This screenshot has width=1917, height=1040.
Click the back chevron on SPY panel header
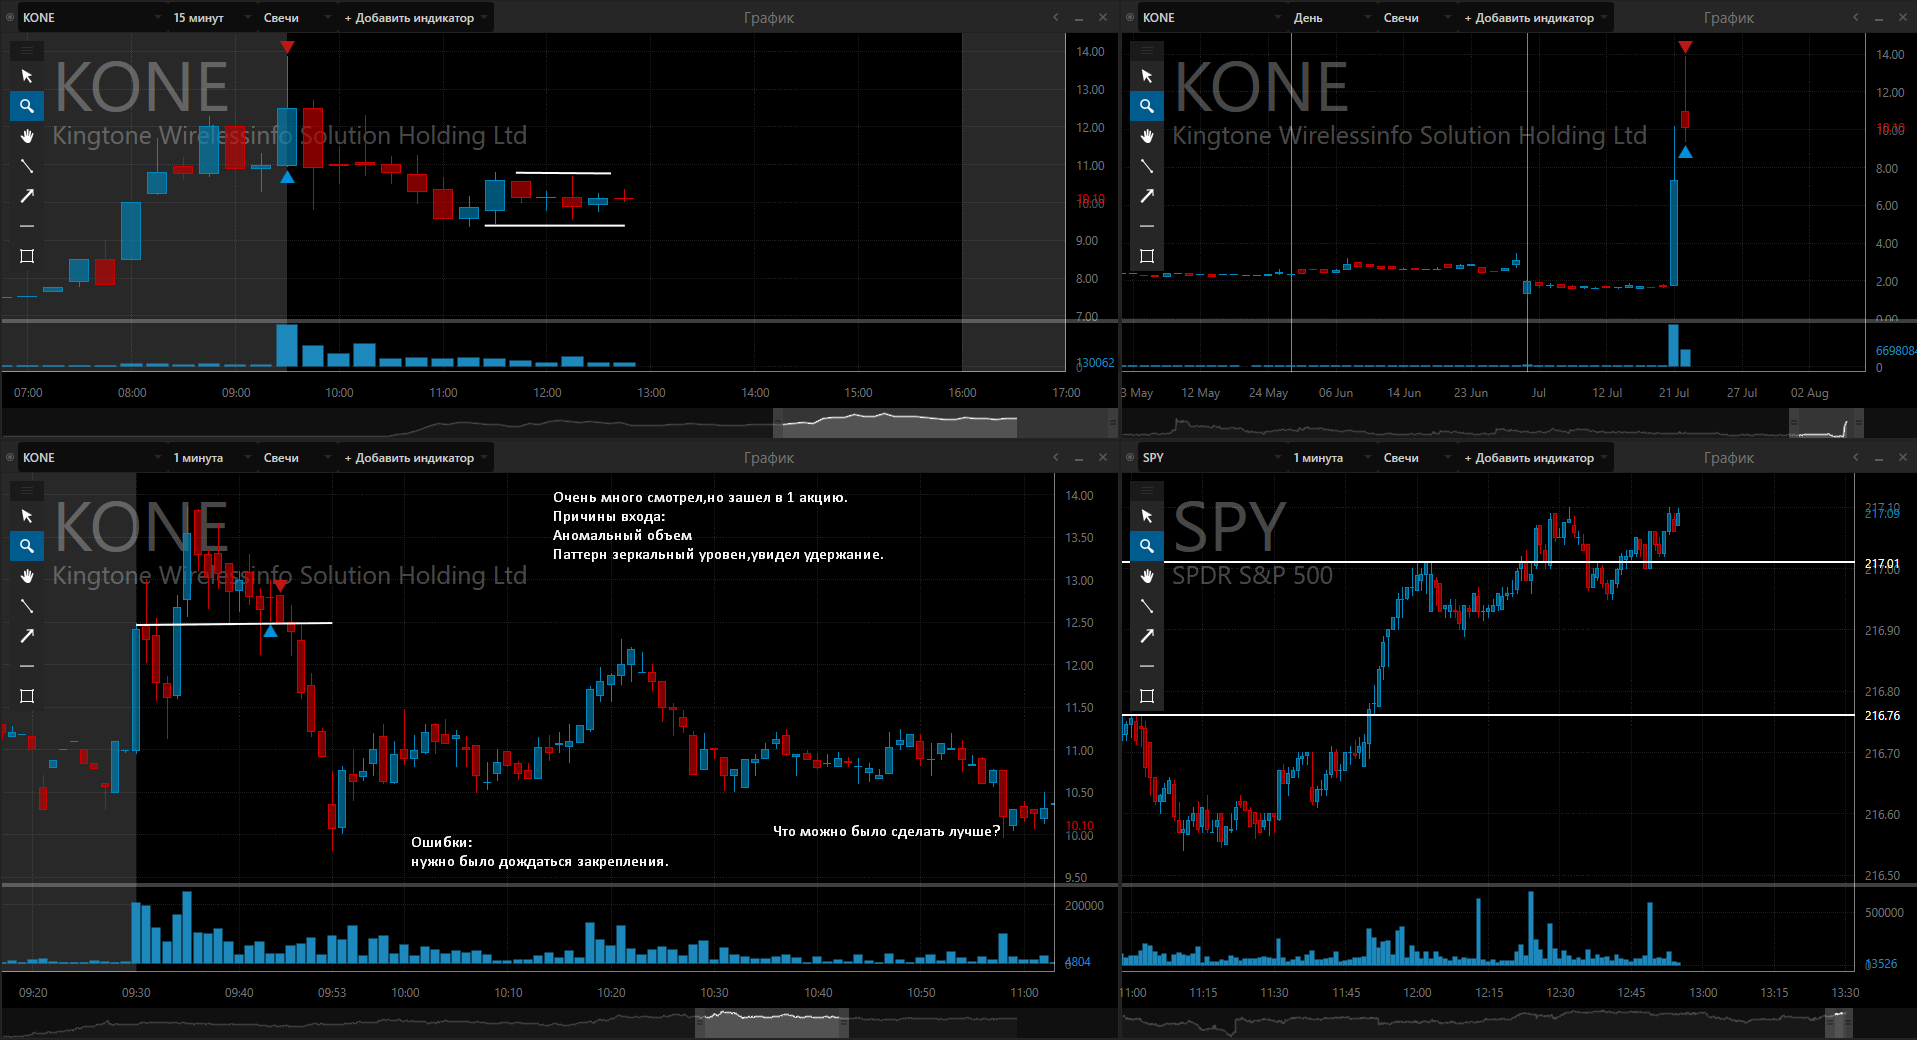point(1855,457)
